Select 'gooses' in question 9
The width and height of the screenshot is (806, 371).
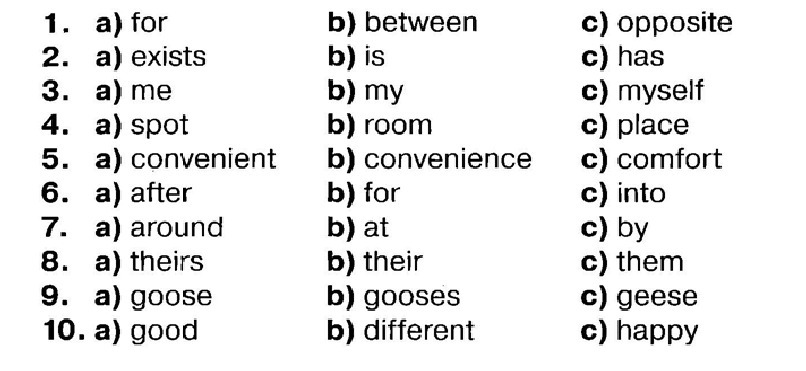[412, 298]
